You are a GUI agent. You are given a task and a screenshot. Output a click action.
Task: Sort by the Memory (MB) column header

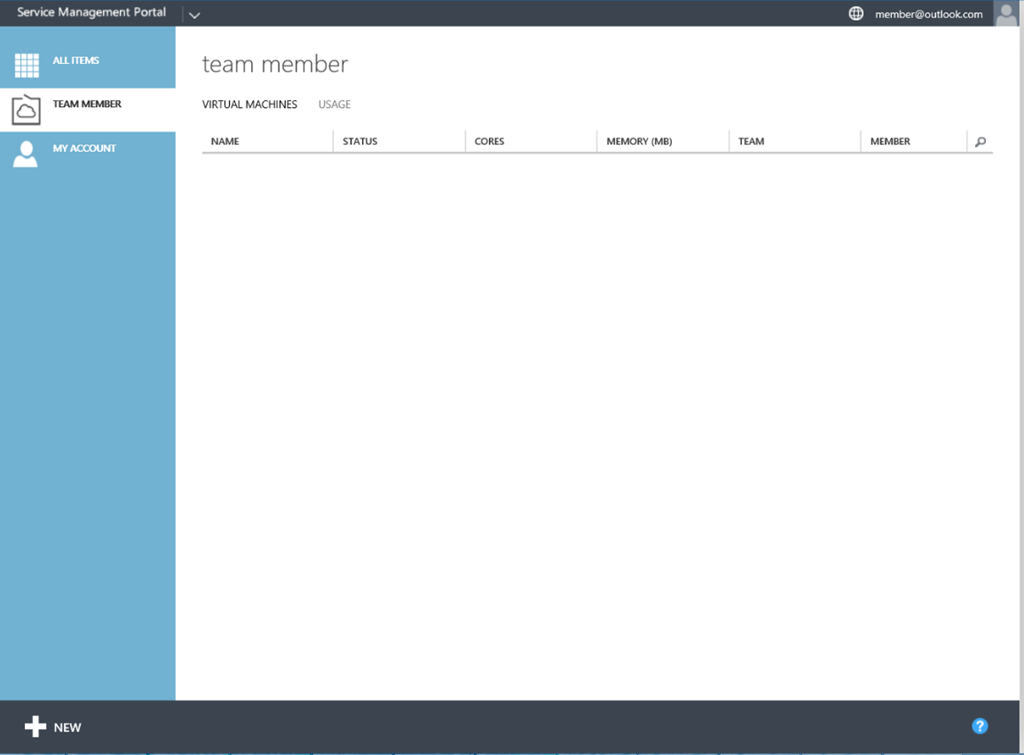coord(639,142)
